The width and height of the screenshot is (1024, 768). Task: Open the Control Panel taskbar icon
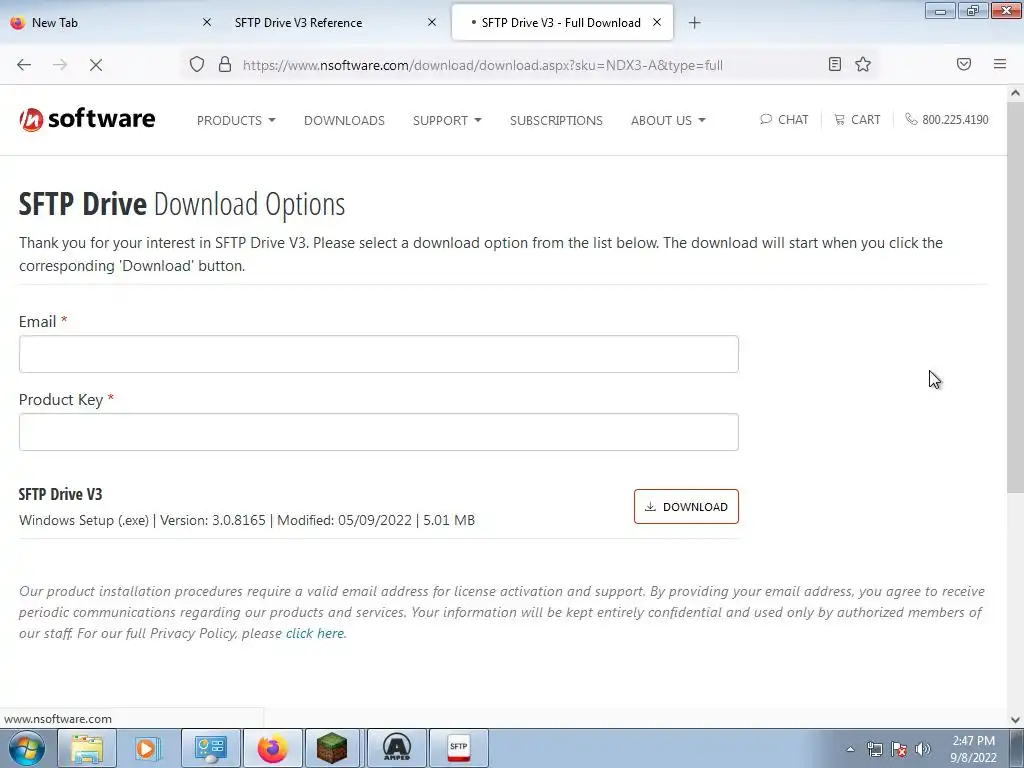(x=210, y=748)
